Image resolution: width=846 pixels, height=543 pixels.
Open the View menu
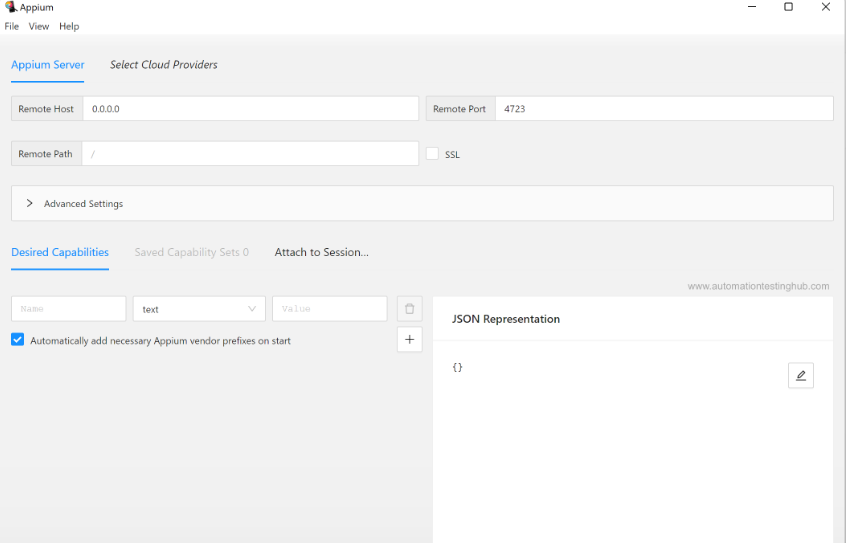(39, 26)
